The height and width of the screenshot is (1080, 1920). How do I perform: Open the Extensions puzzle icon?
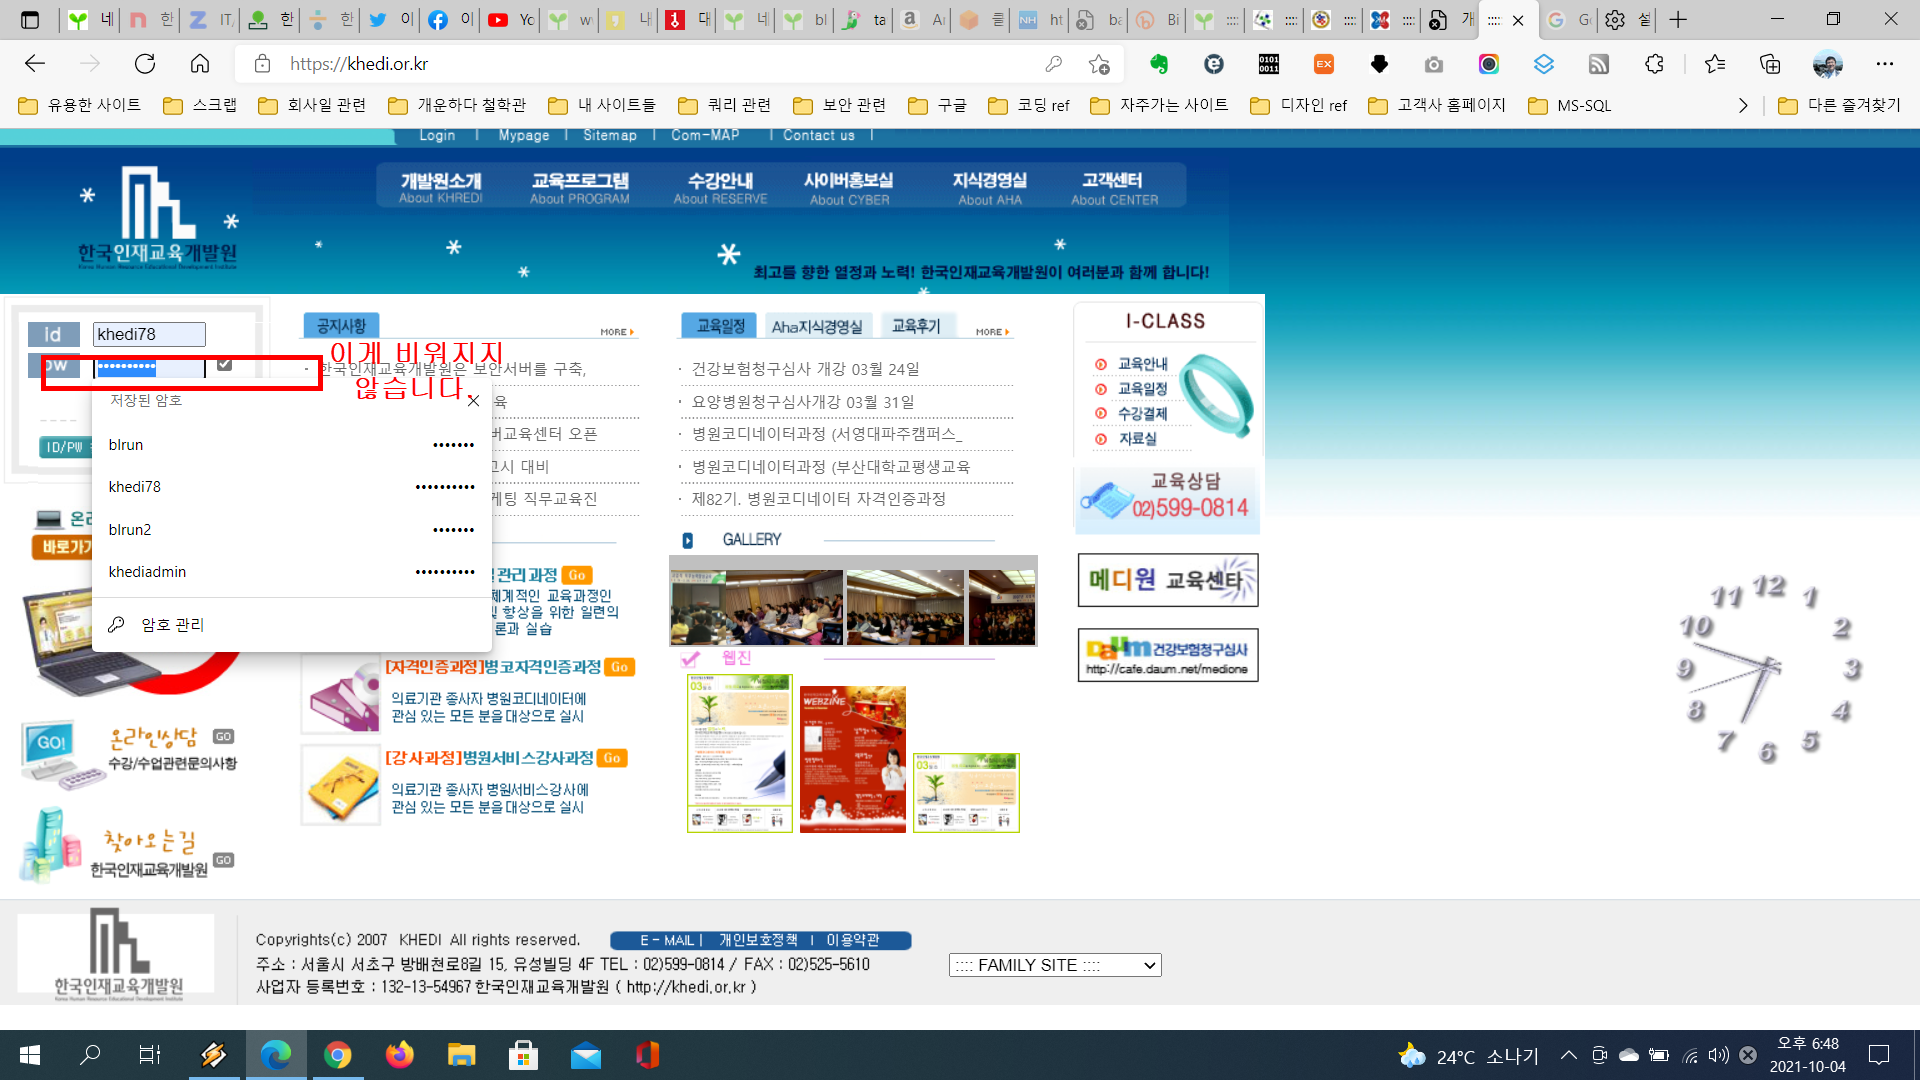click(x=1654, y=64)
